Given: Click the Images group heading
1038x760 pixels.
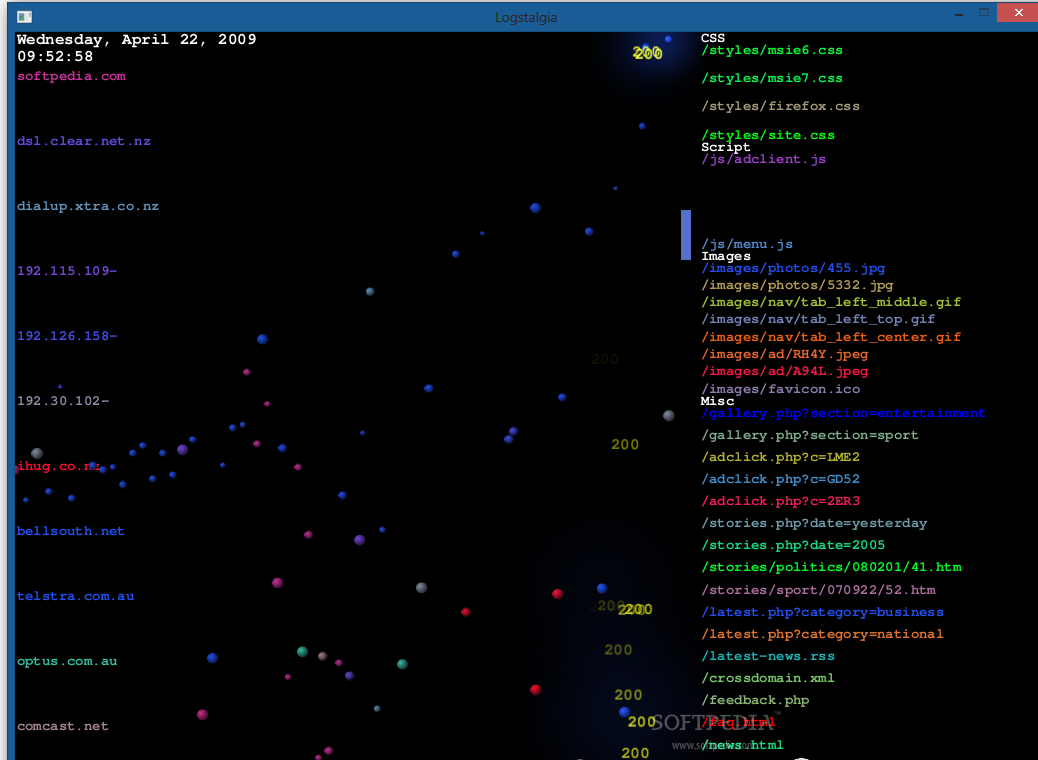Looking at the screenshot, I should click(725, 256).
